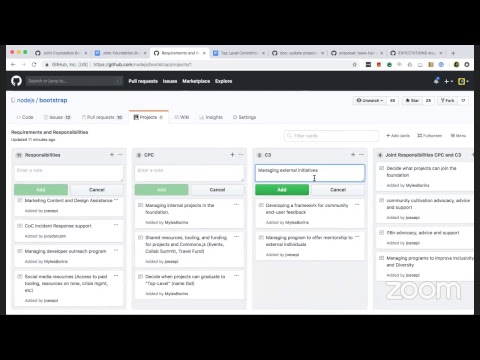
Task: Cancel the note in C3 column
Action: coord(338,190)
